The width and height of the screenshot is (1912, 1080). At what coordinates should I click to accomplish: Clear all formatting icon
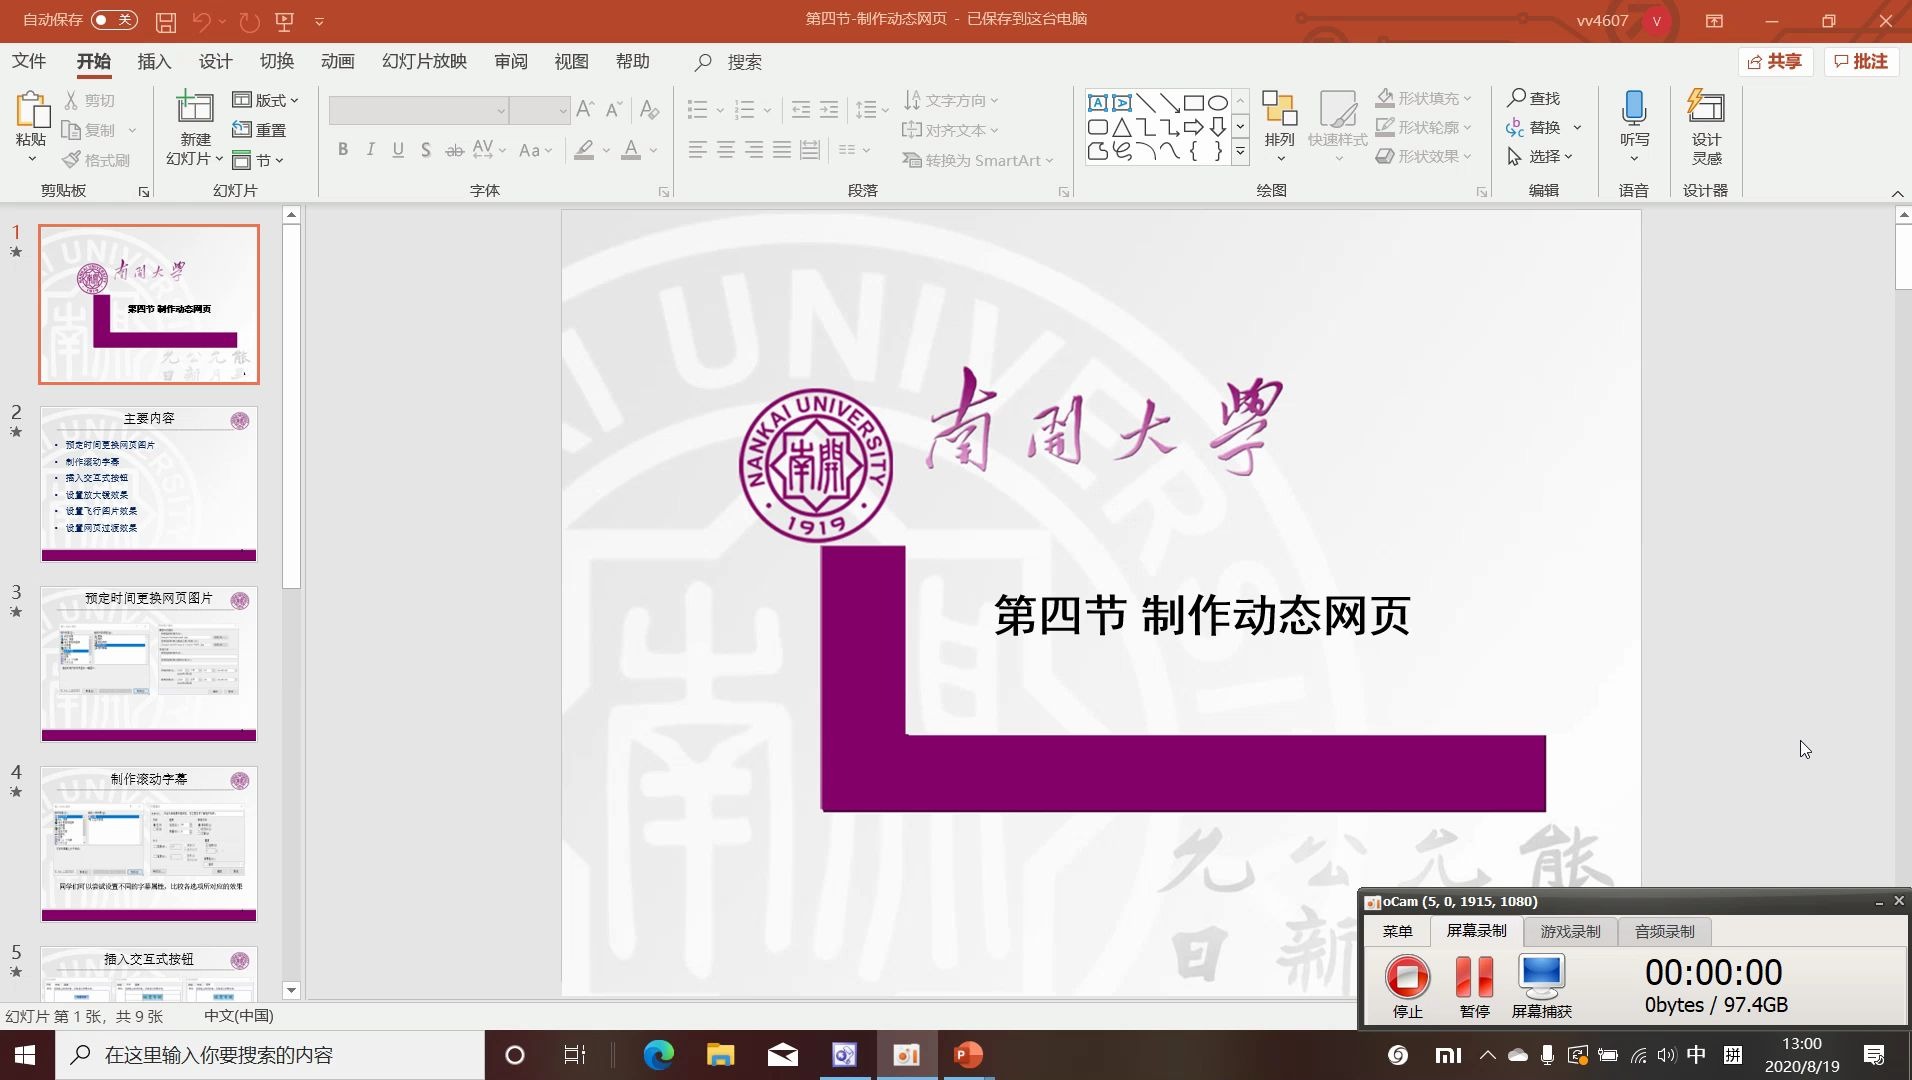click(x=650, y=108)
